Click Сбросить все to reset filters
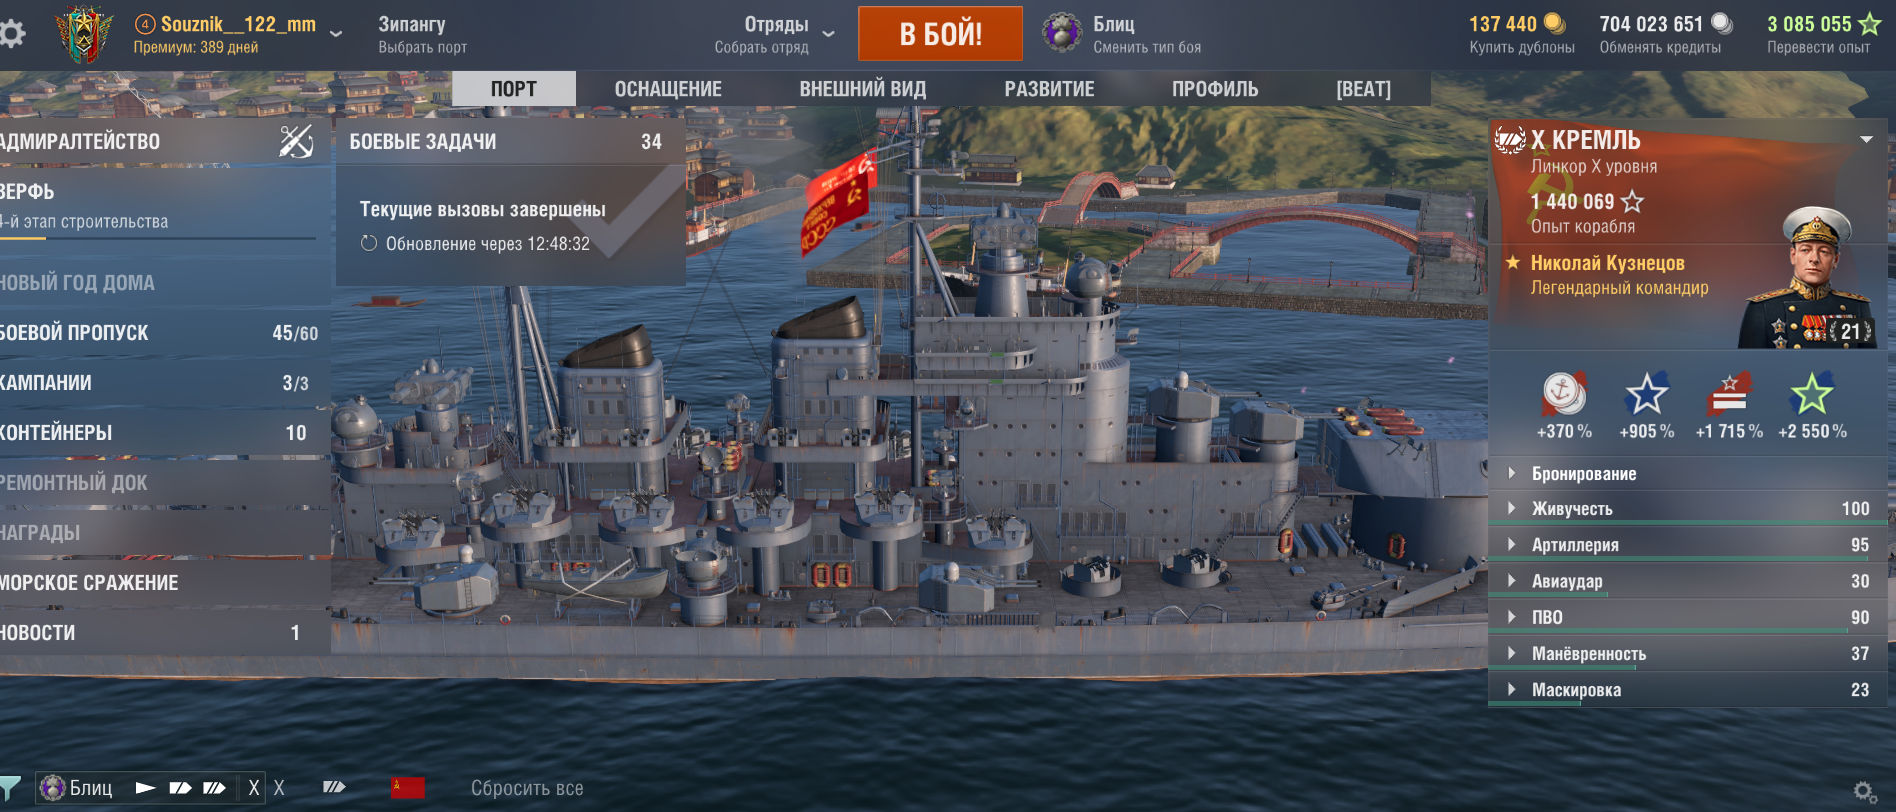Screen dimensions: 1896x812 [527, 788]
